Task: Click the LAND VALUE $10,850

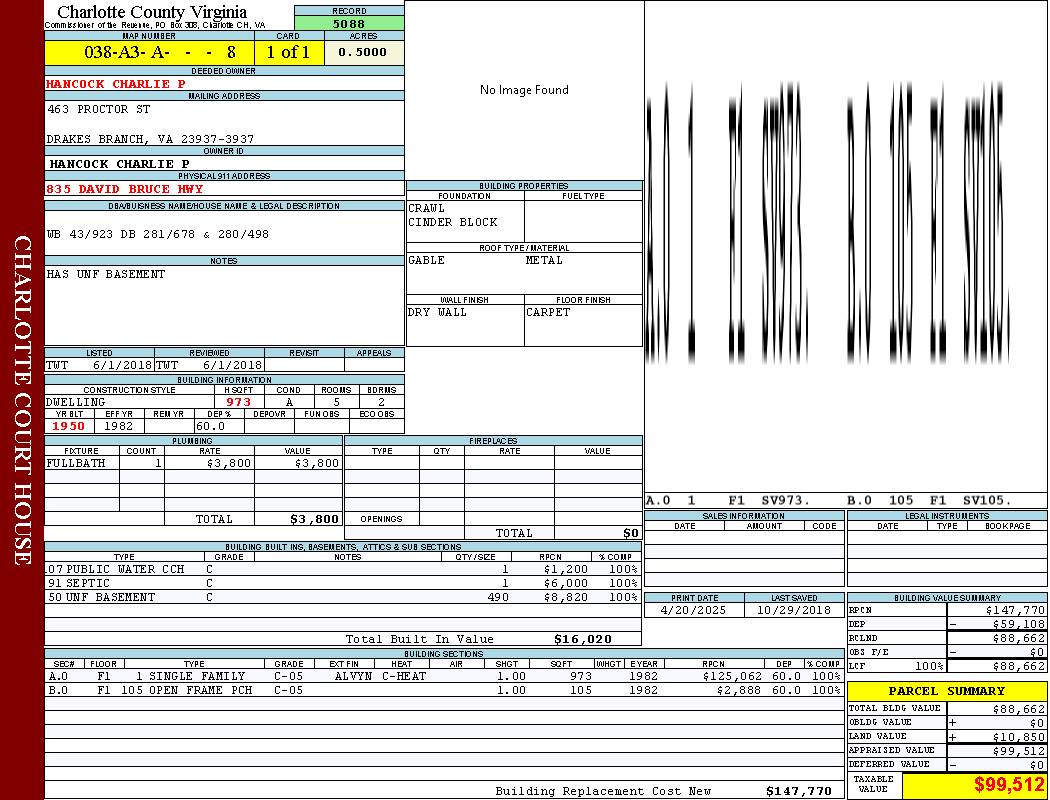Action: click(x=1018, y=737)
